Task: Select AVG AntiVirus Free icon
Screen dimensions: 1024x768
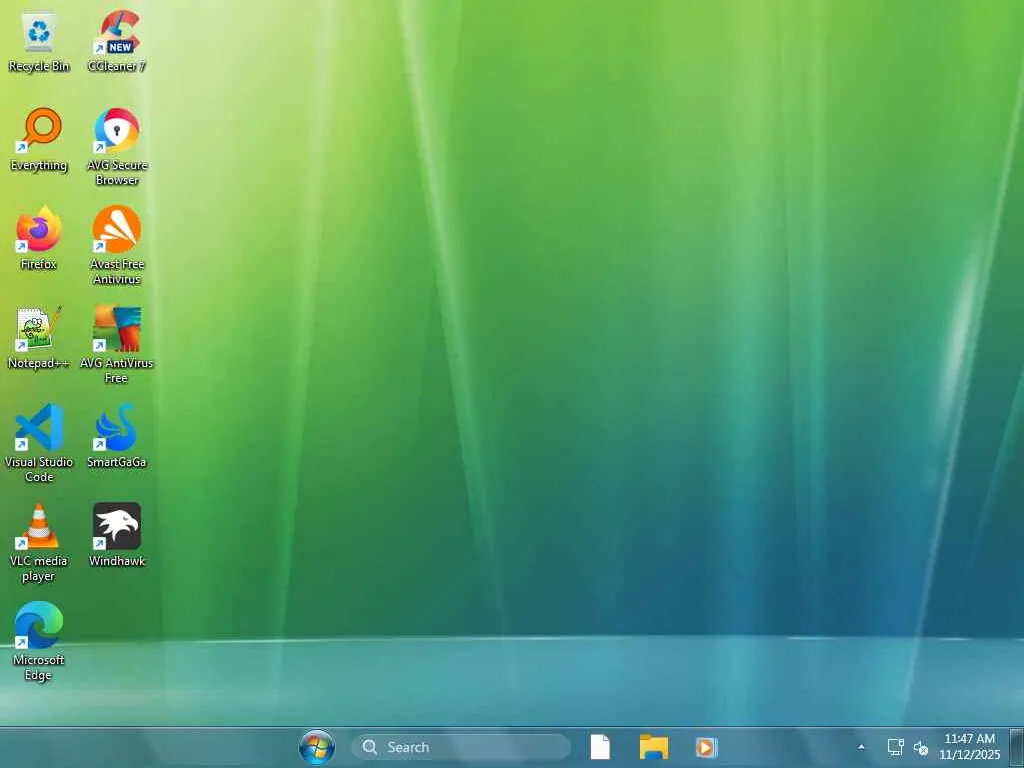Action: point(117,344)
